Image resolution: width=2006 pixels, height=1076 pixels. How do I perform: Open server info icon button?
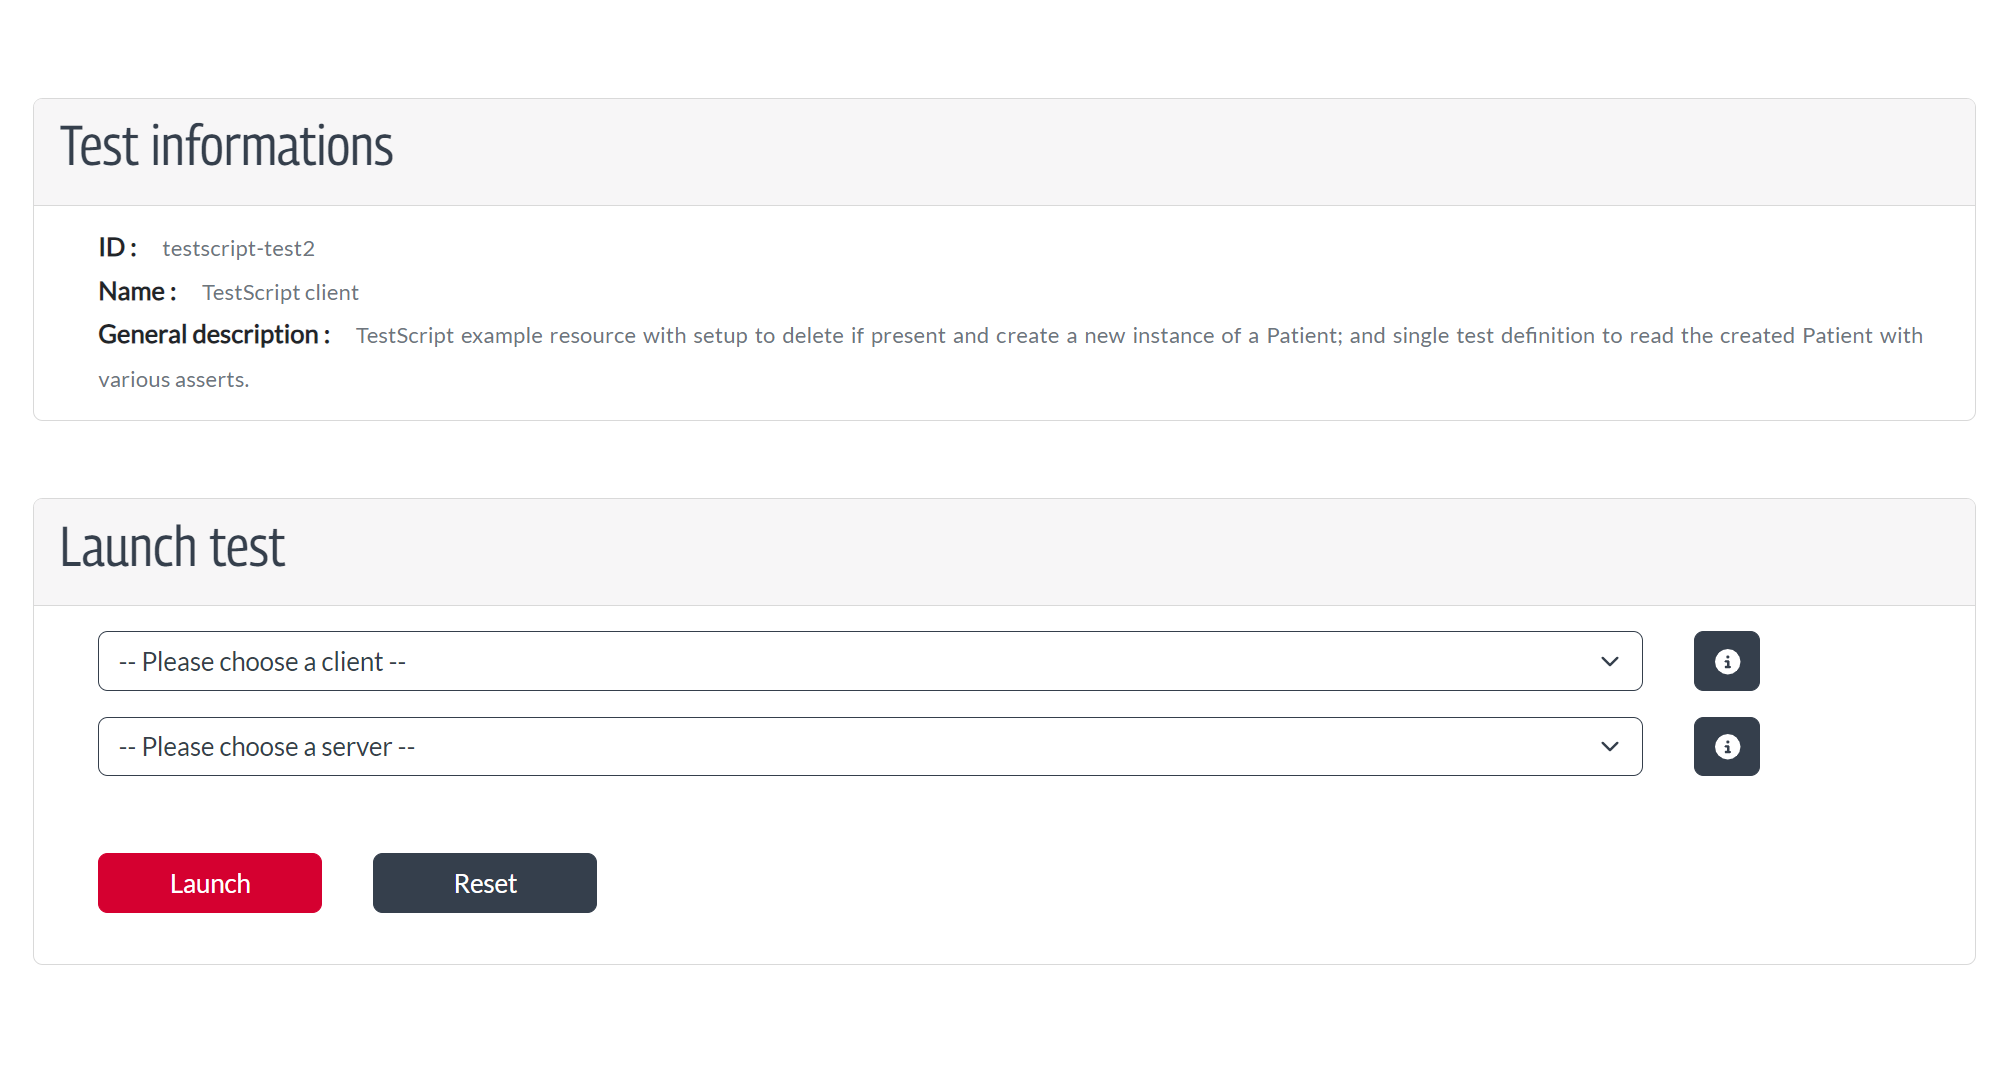point(1726,746)
